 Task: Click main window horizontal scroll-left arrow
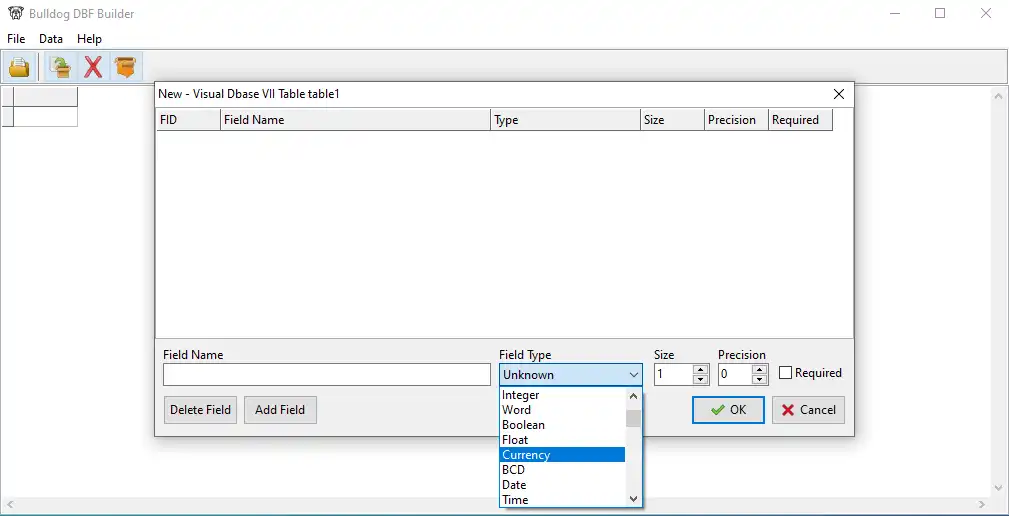pyautogui.click(x=10, y=504)
